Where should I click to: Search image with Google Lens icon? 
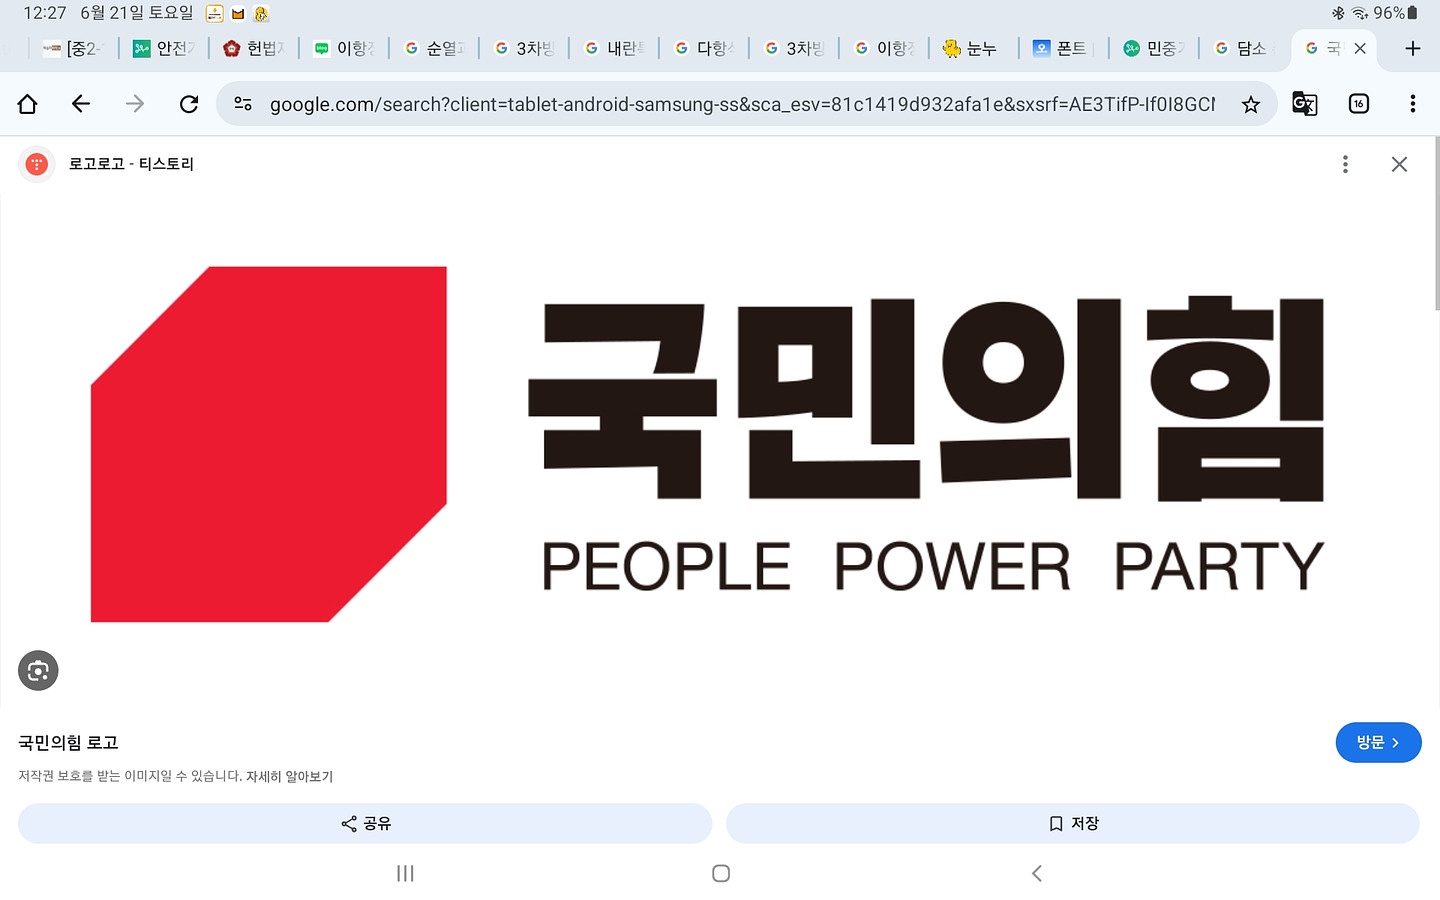(x=38, y=670)
